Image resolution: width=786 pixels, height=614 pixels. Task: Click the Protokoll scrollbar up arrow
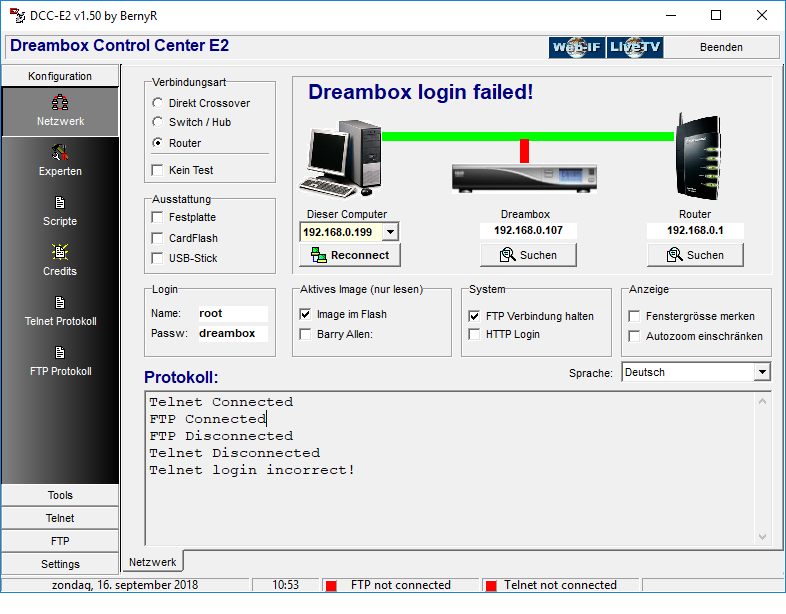pos(762,401)
